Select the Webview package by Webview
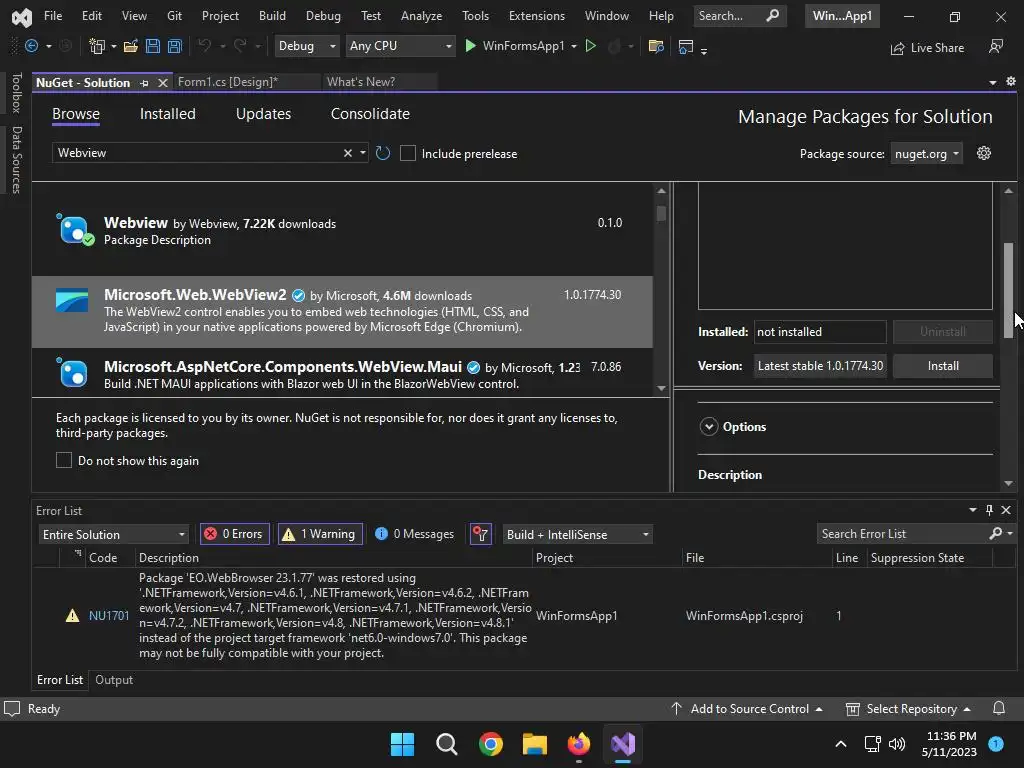This screenshot has height=768, width=1024. (x=342, y=231)
